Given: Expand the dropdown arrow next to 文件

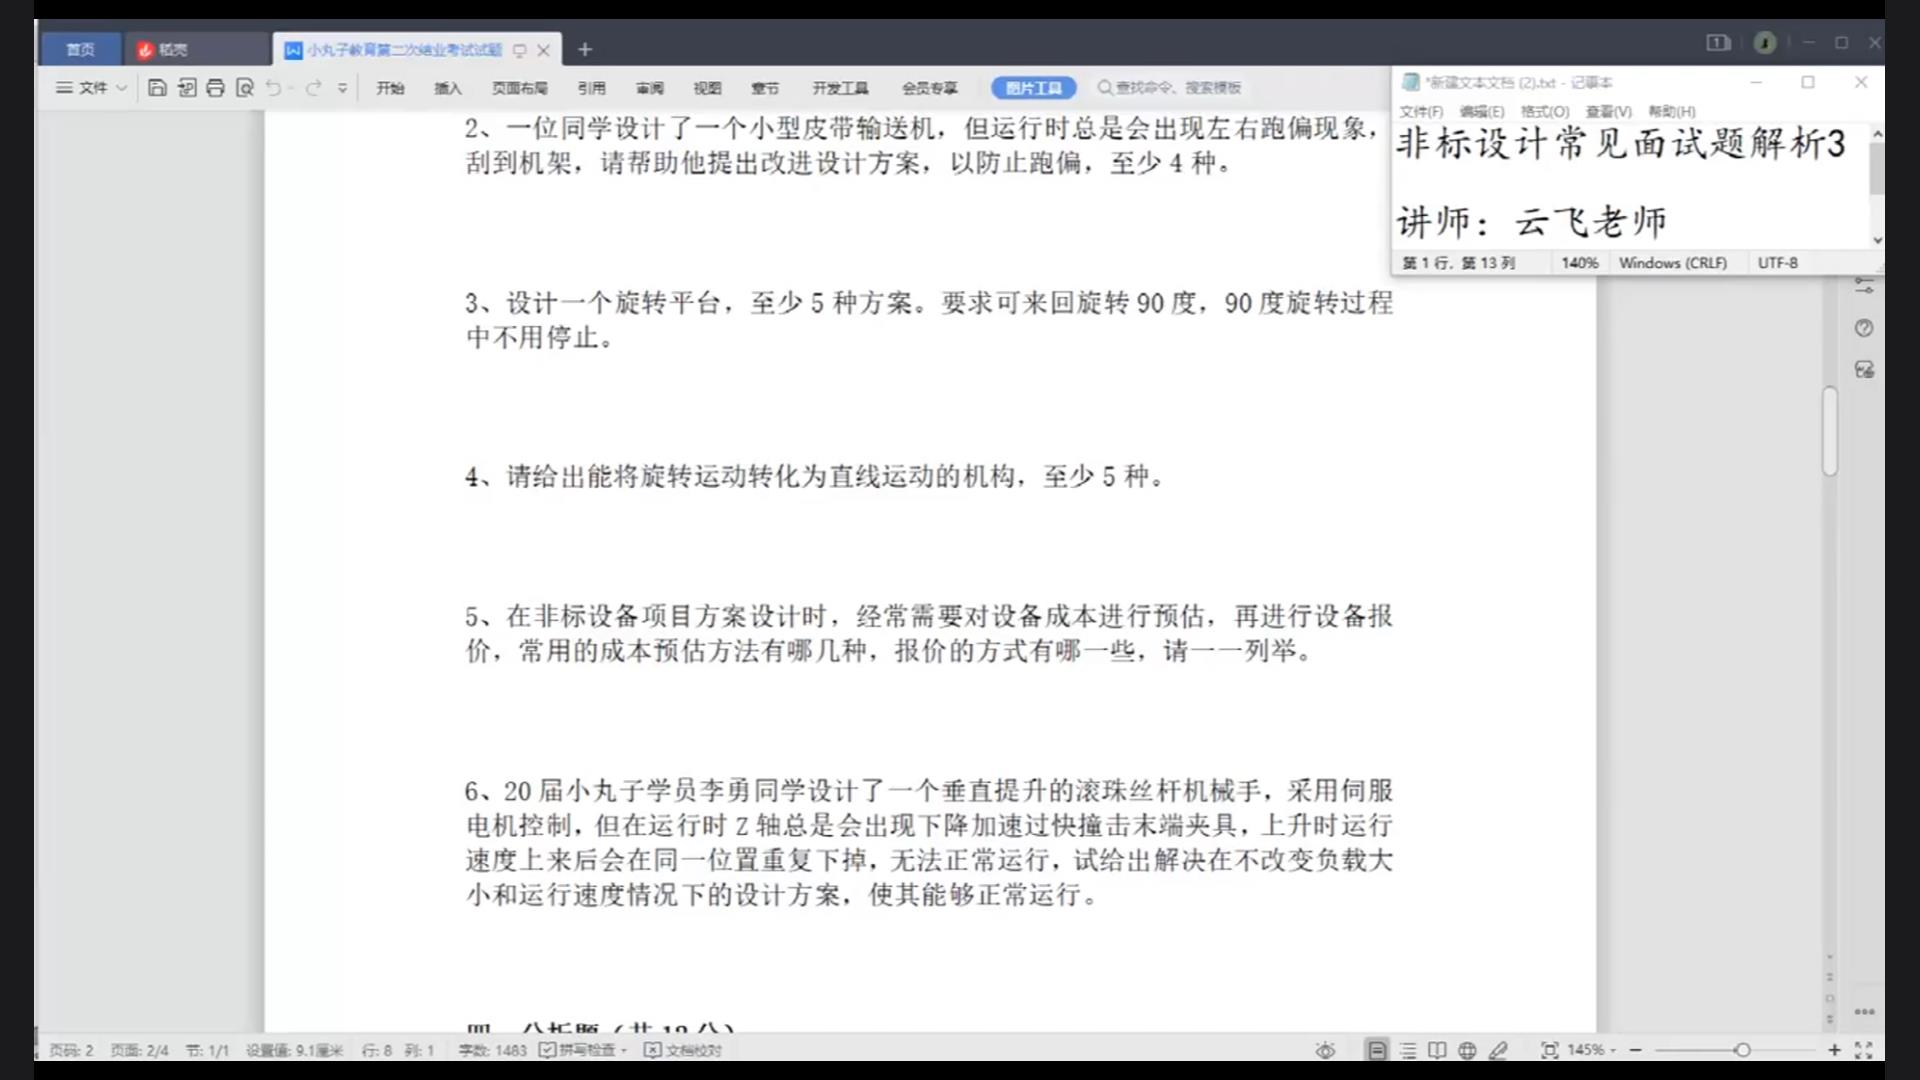Looking at the screenshot, I should tap(121, 88).
